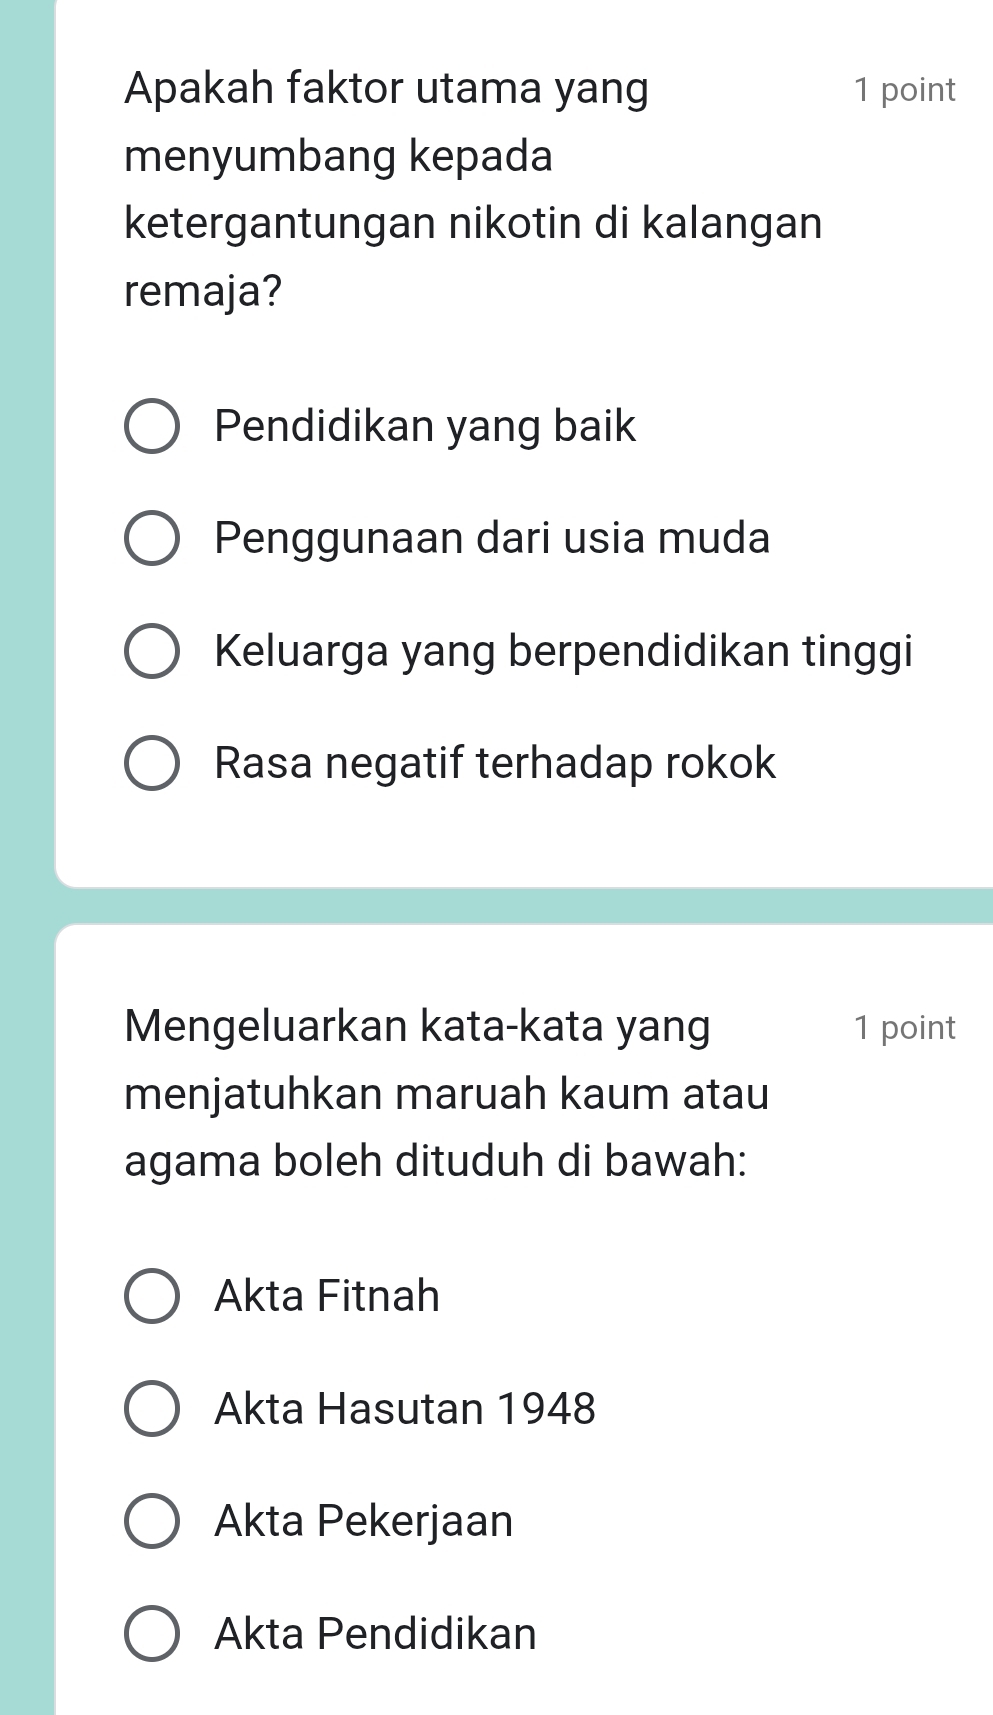Click the '1 point' label of nicotine question
Screen dimensions: 993x1715
pos(905,90)
